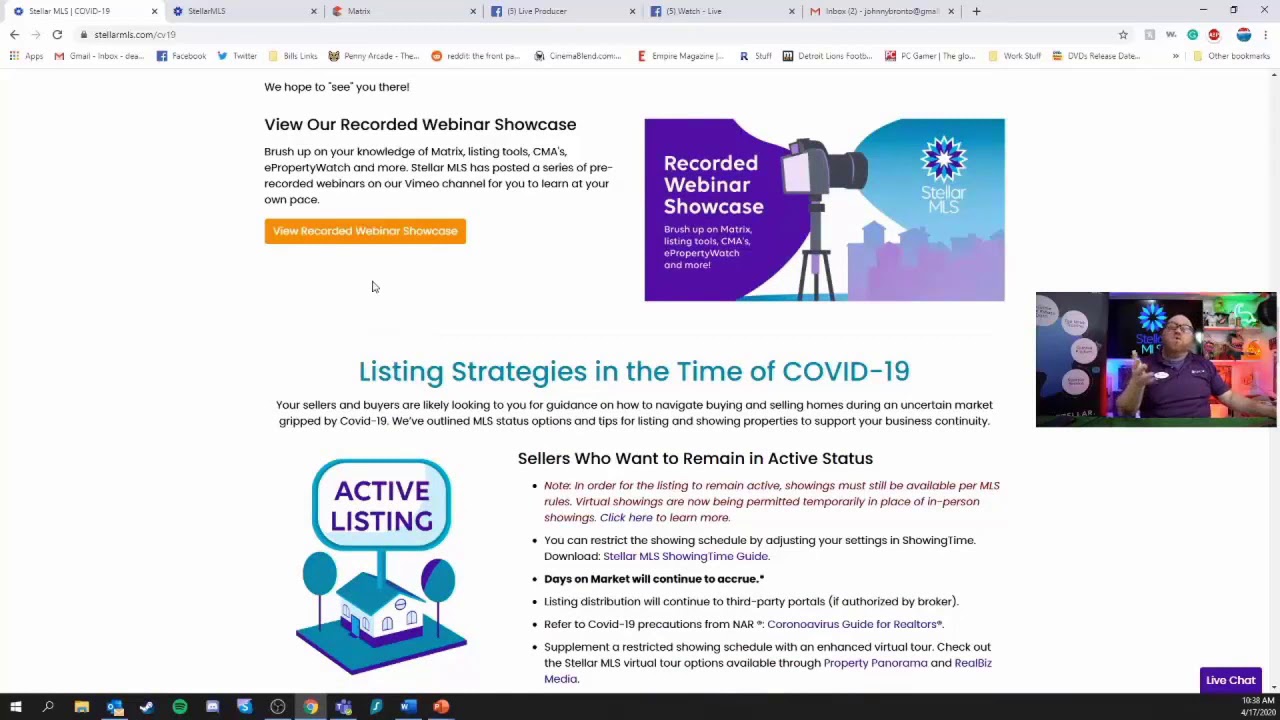This screenshot has width=1280, height=720.
Task: Open the Windows Start menu
Action: pos(15,707)
